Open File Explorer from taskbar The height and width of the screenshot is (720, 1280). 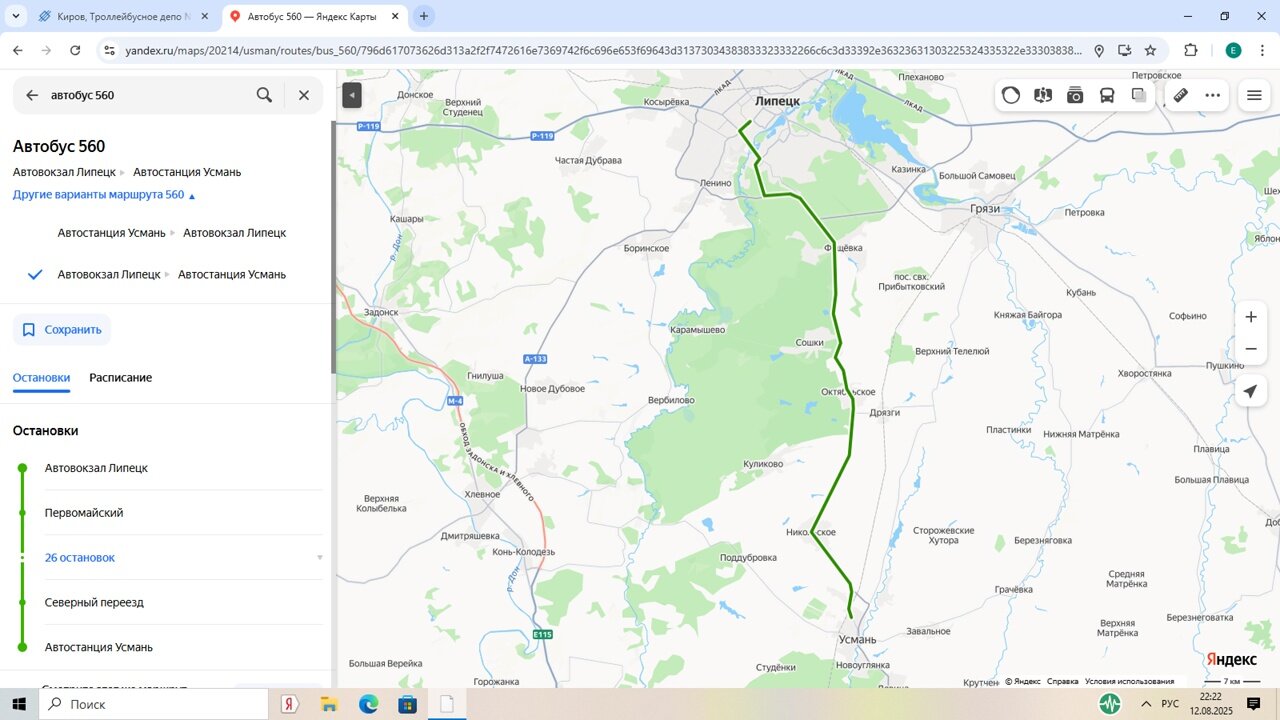point(329,704)
